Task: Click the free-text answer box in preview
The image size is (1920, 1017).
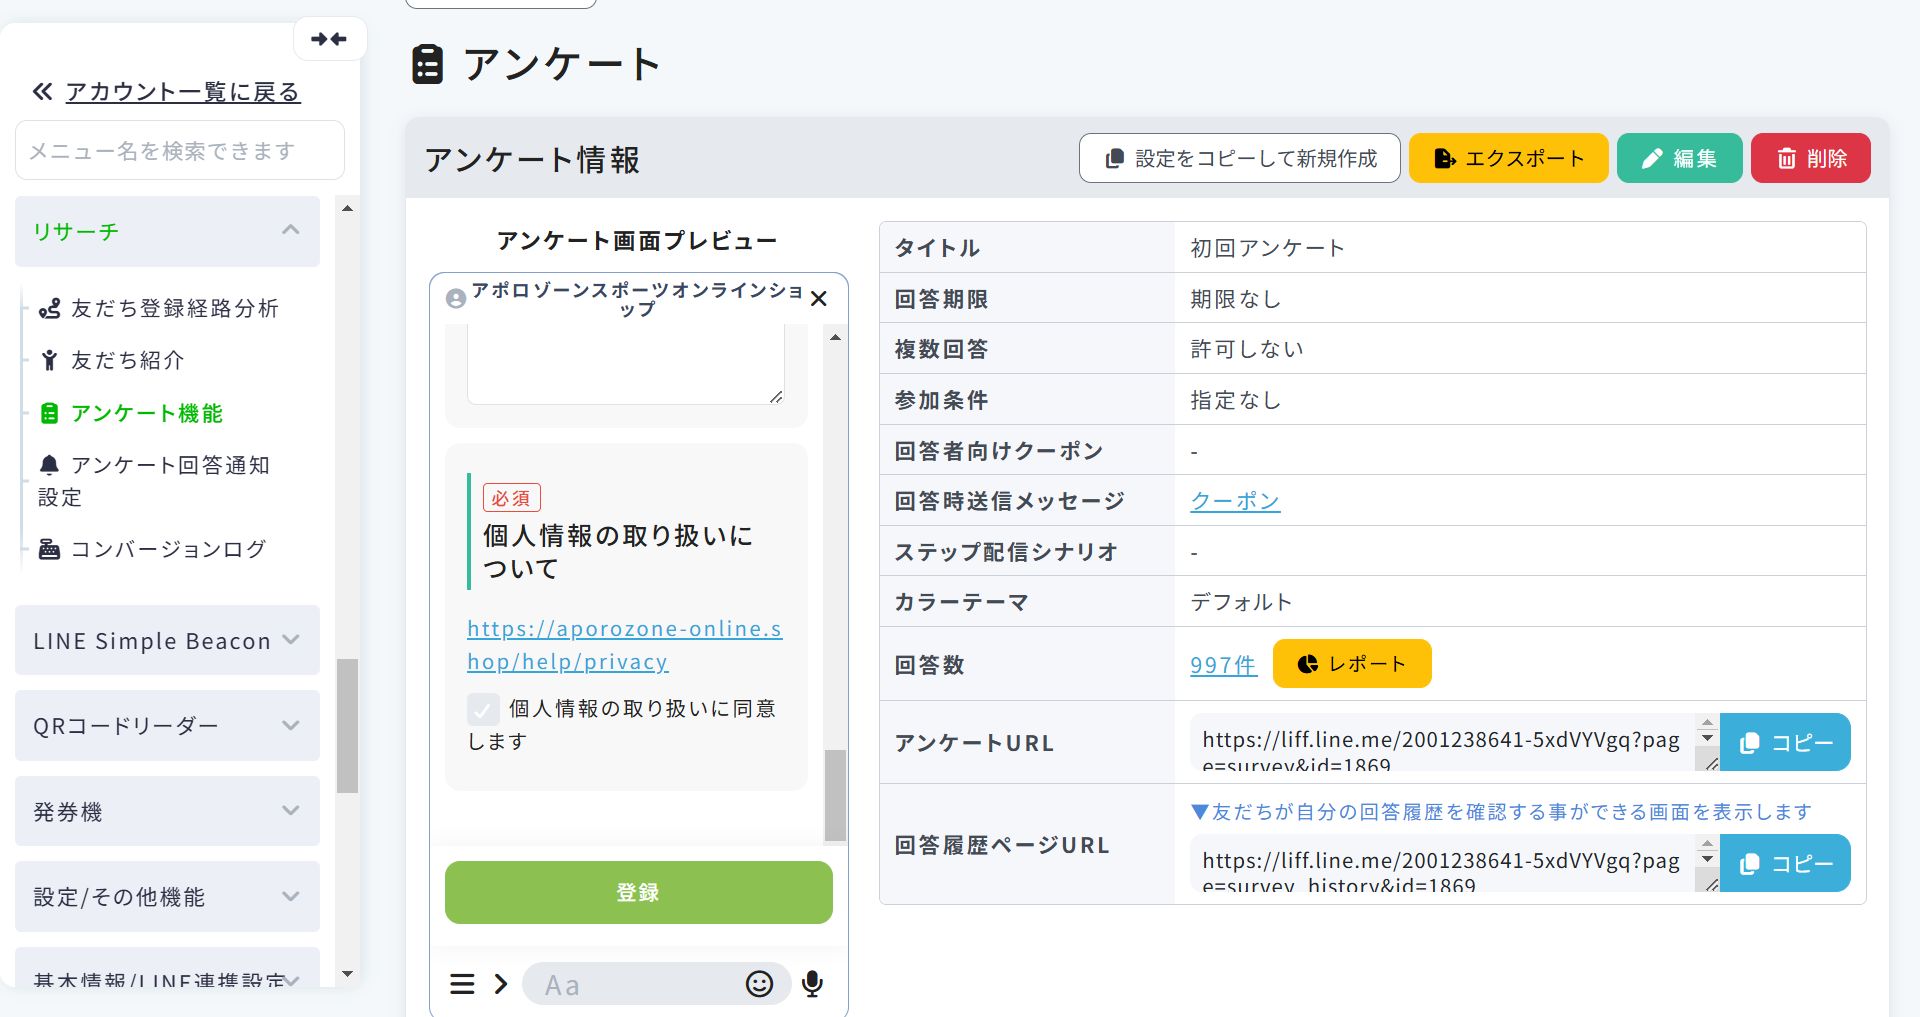Action: pyautogui.click(x=626, y=366)
